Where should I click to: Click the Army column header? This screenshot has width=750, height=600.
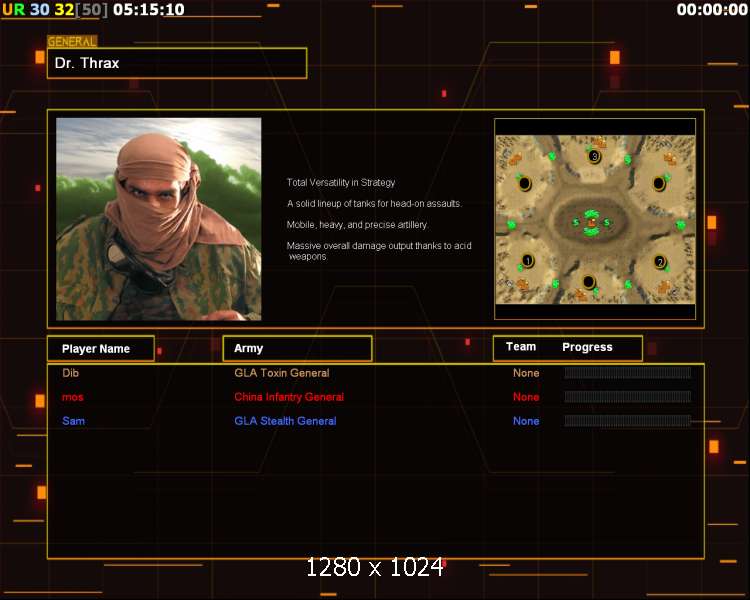(298, 348)
